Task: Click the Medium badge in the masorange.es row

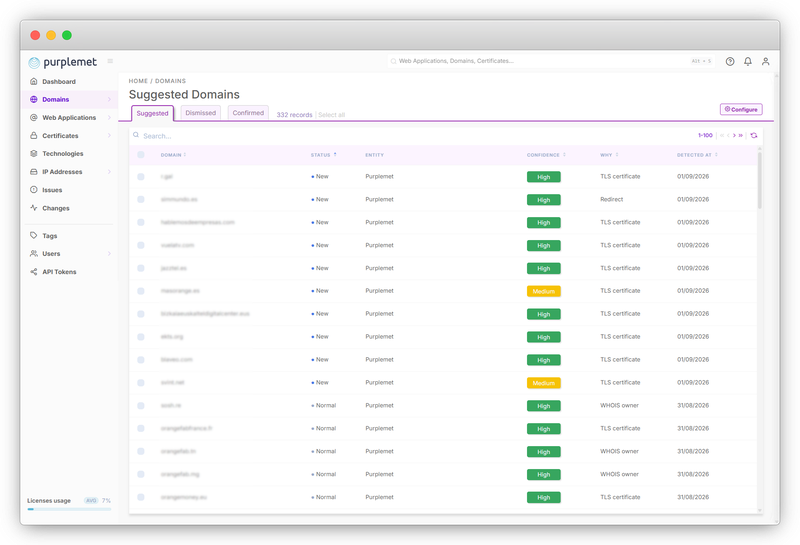Action: click(544, 291)
